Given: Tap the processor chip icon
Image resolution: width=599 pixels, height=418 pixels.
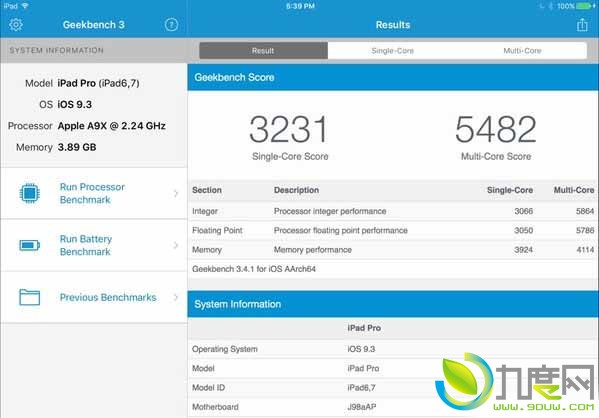Looking at the screenshot, I should point(29,193).
